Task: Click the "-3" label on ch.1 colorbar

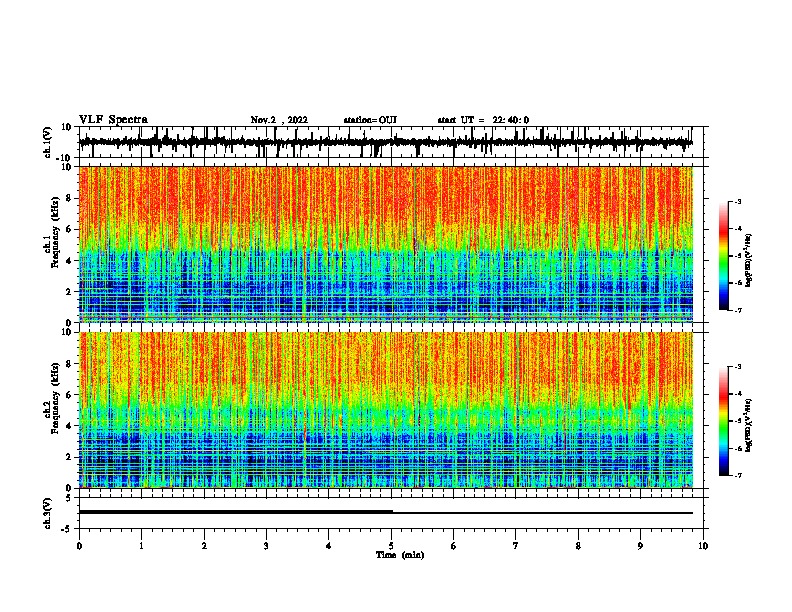Action: point(737,201)
